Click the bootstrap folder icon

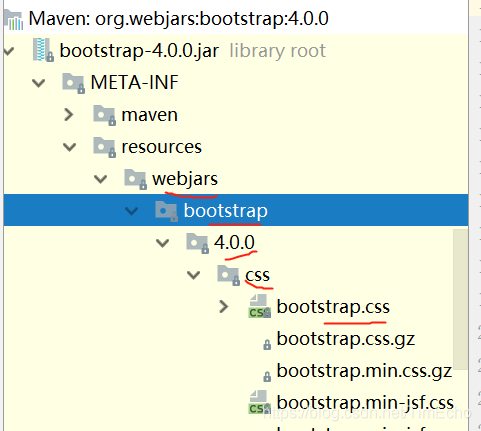click(x=166, y=211)
